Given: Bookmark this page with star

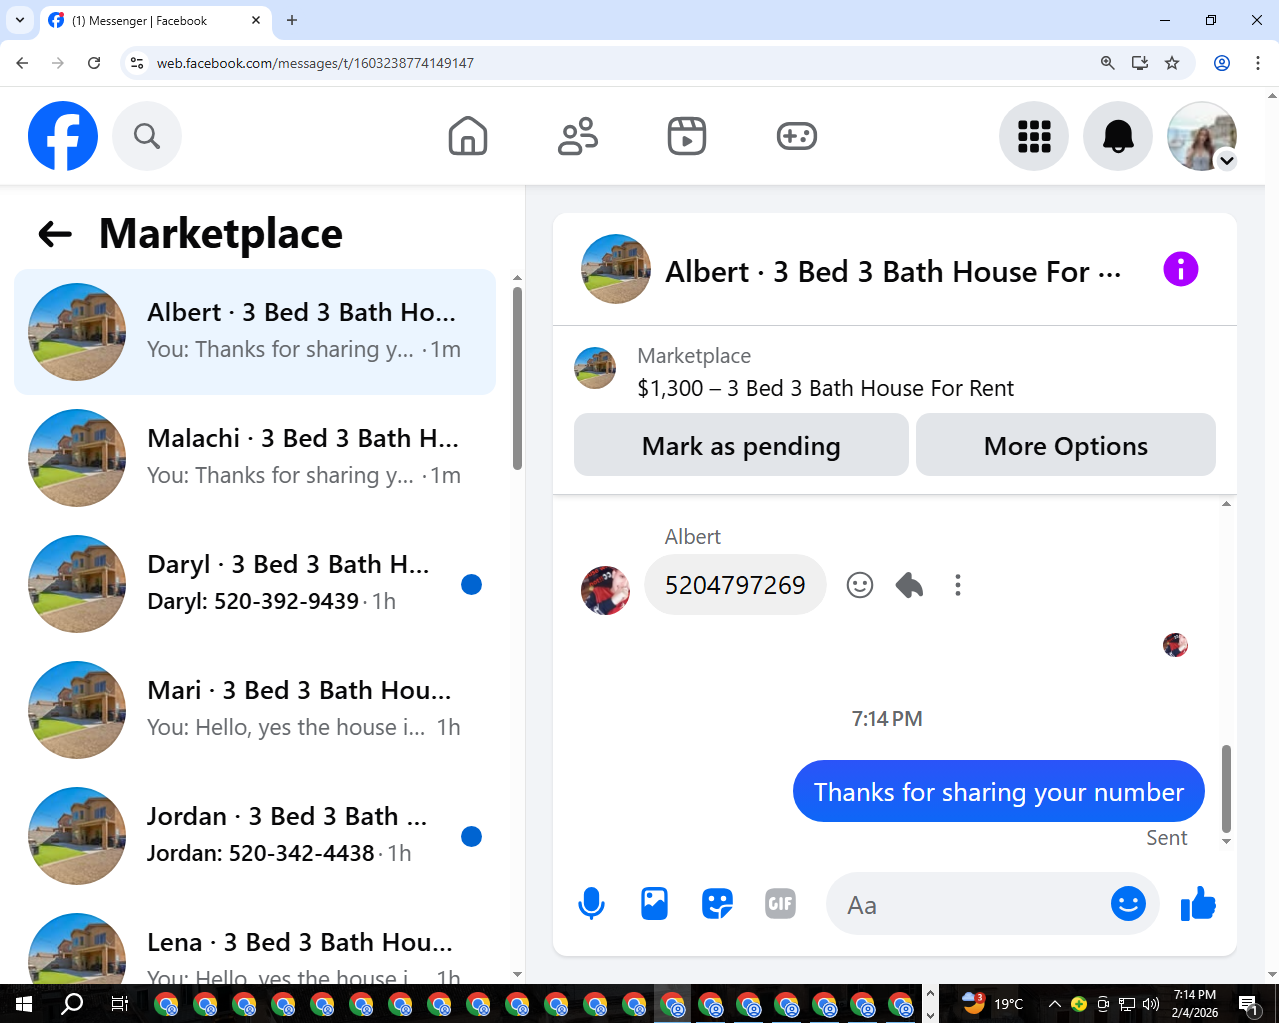Looking at the screenshot, I should point(1172,63).
